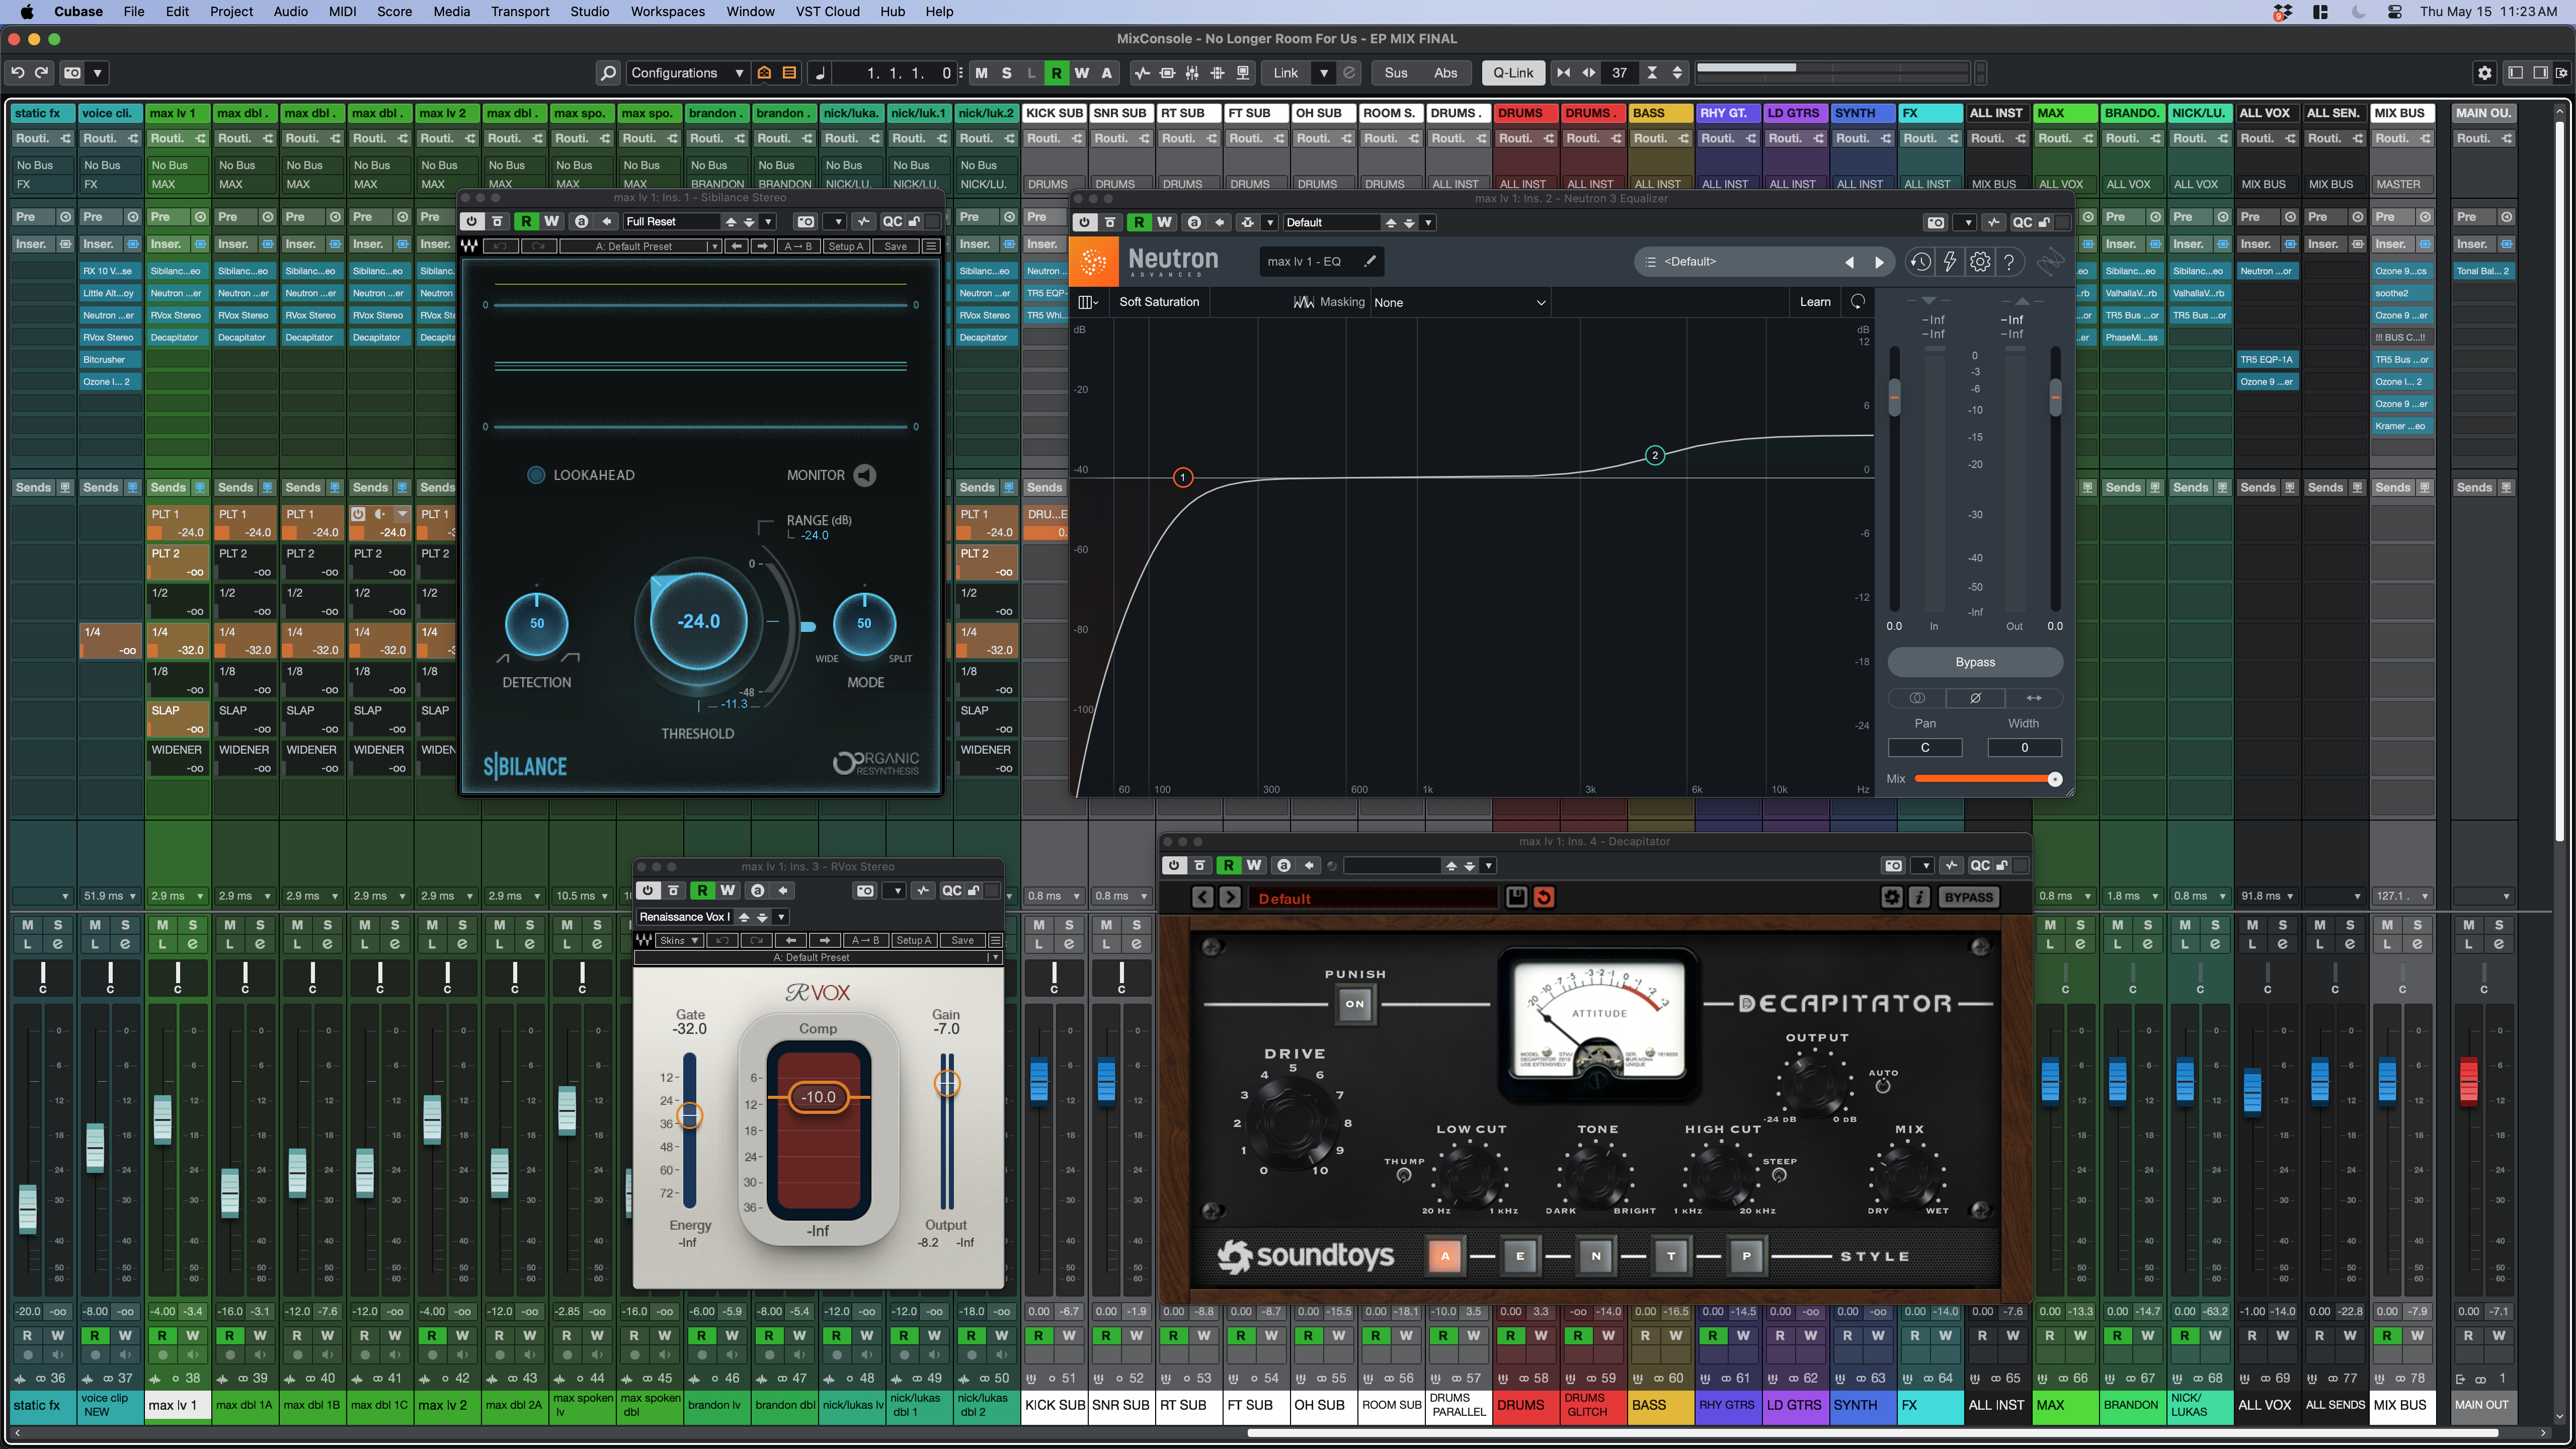2576x1449 pixels.
Task: Toggle the Decapitator Punish ON switch
Action: [1355, 1003]
